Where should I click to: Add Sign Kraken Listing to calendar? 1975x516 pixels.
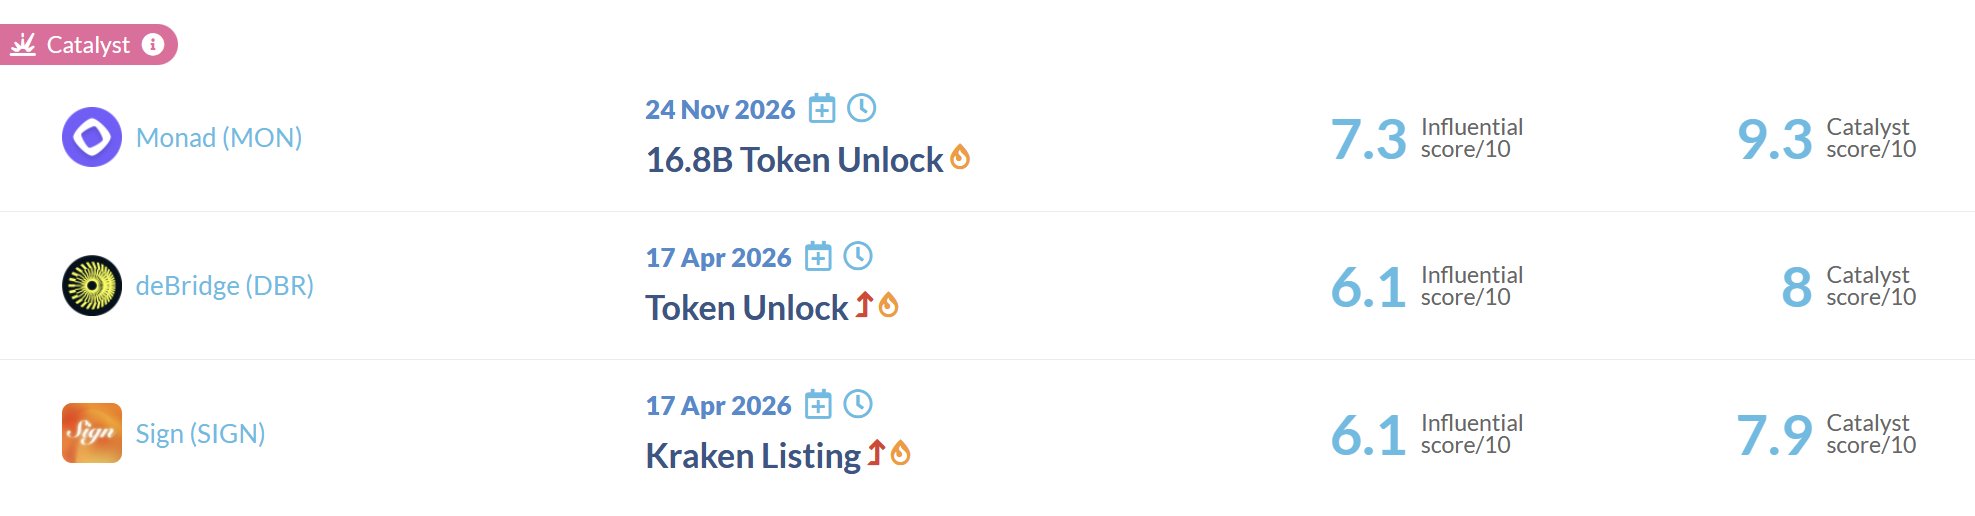pyautogui.click(x=818, y=404)
